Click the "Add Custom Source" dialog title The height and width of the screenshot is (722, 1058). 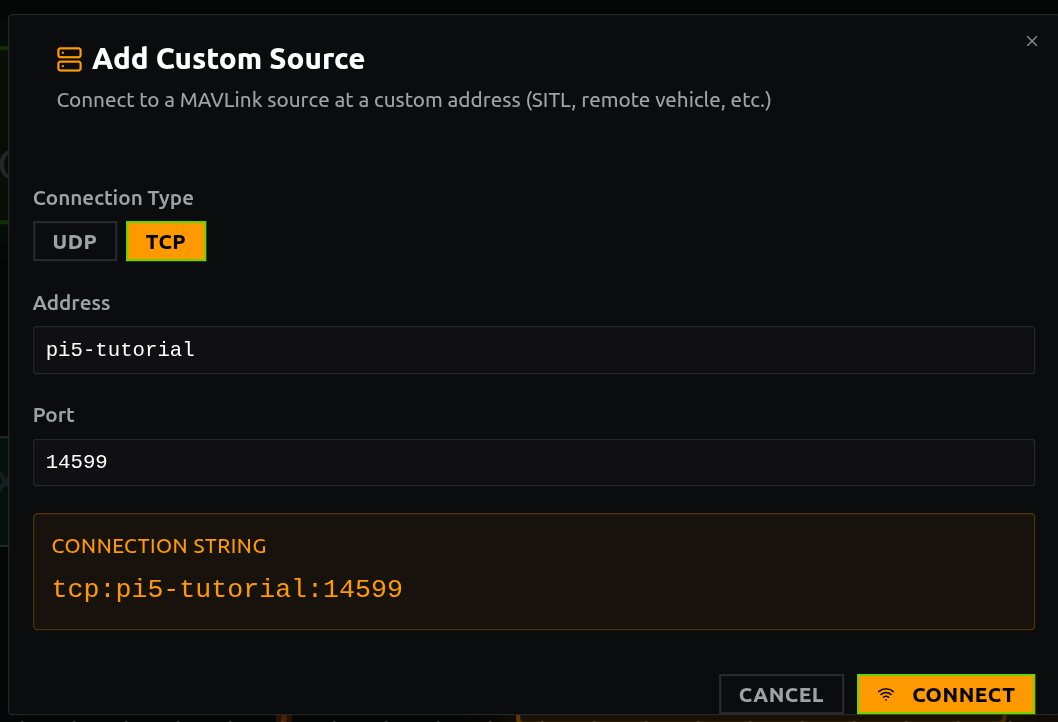pos(228,59)
